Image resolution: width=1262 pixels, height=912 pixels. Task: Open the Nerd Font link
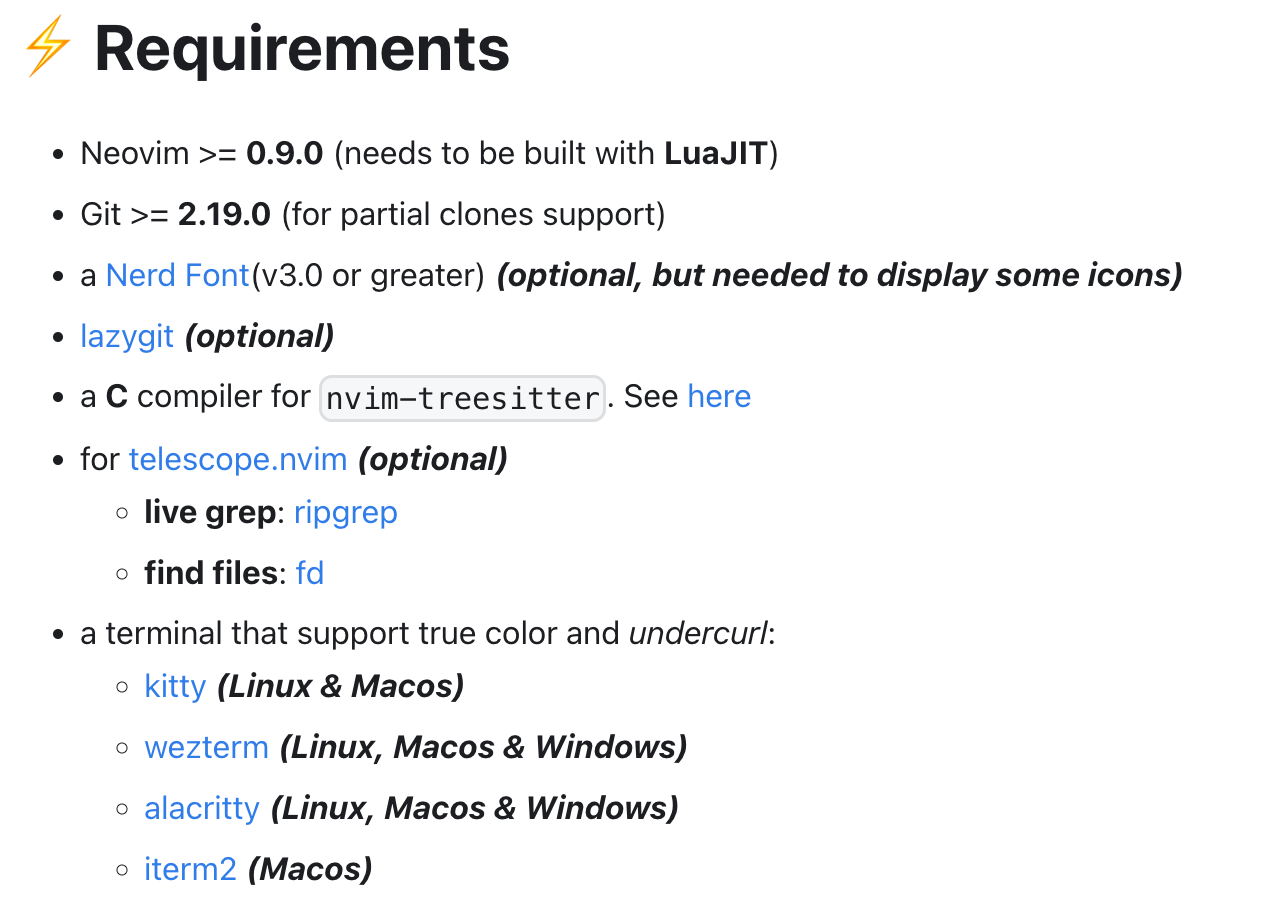178,275
